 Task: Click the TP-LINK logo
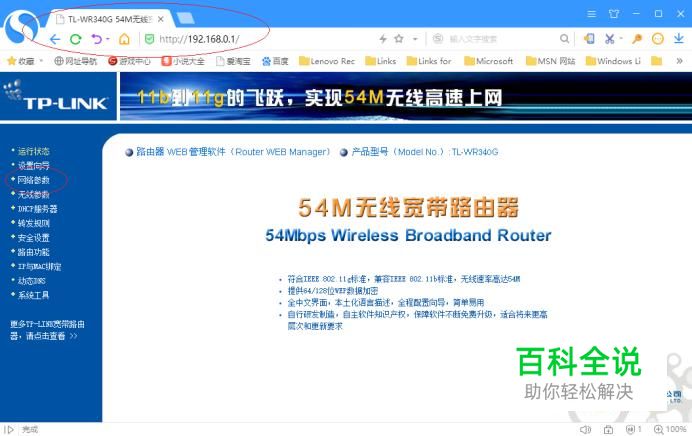56,96
